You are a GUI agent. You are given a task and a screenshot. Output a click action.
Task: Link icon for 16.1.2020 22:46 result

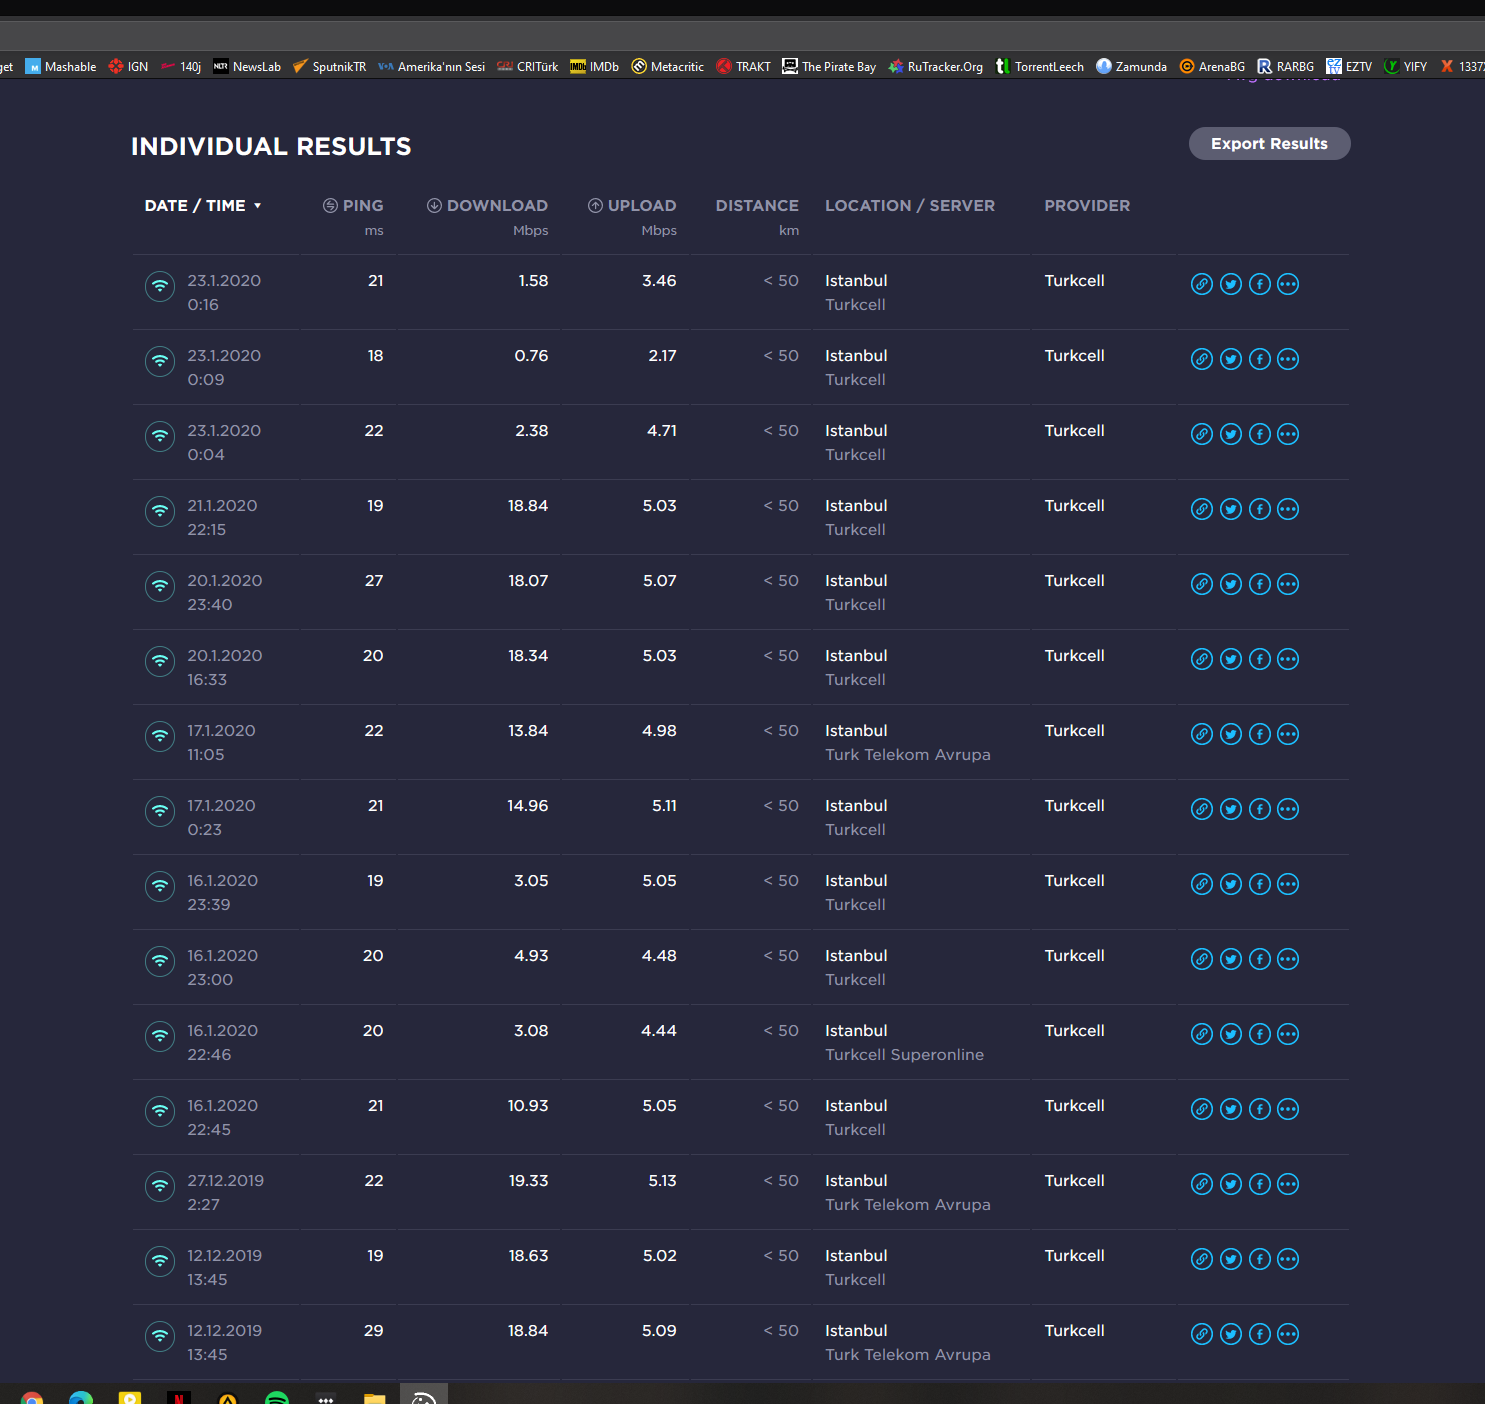pyautogui.click(x=1202, y=1034)
